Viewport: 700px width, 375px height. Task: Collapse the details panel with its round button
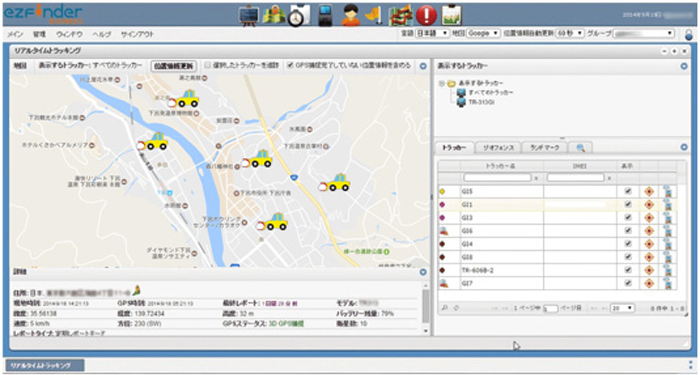423,272
